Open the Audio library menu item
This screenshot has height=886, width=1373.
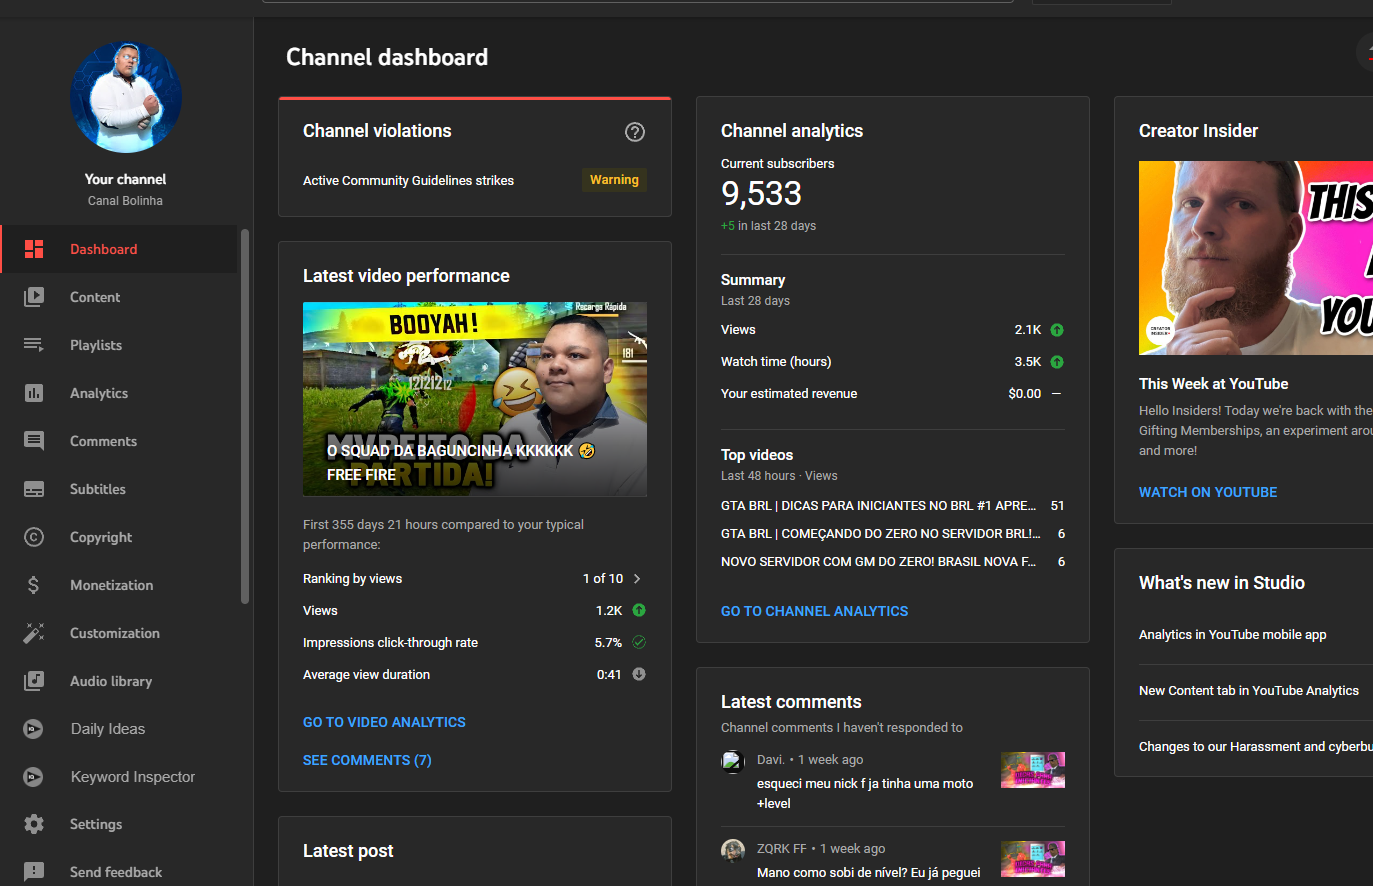(118, 681)
